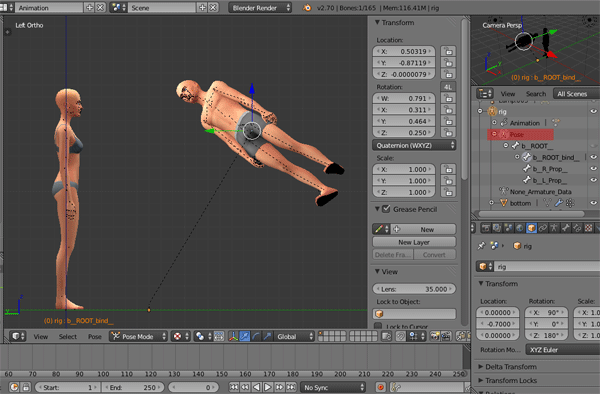Open the 3D viewport editor type selector
The height and width of the screenshot is (394, 600).
click(17, 336)
